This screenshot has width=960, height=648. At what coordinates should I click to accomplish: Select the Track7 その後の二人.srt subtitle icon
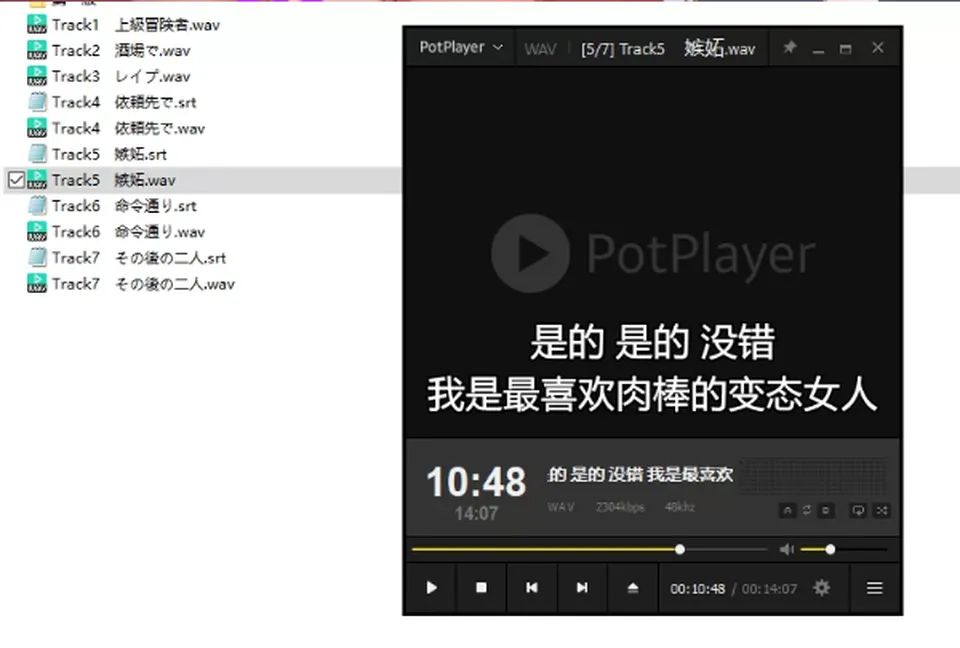coord(37,258)
